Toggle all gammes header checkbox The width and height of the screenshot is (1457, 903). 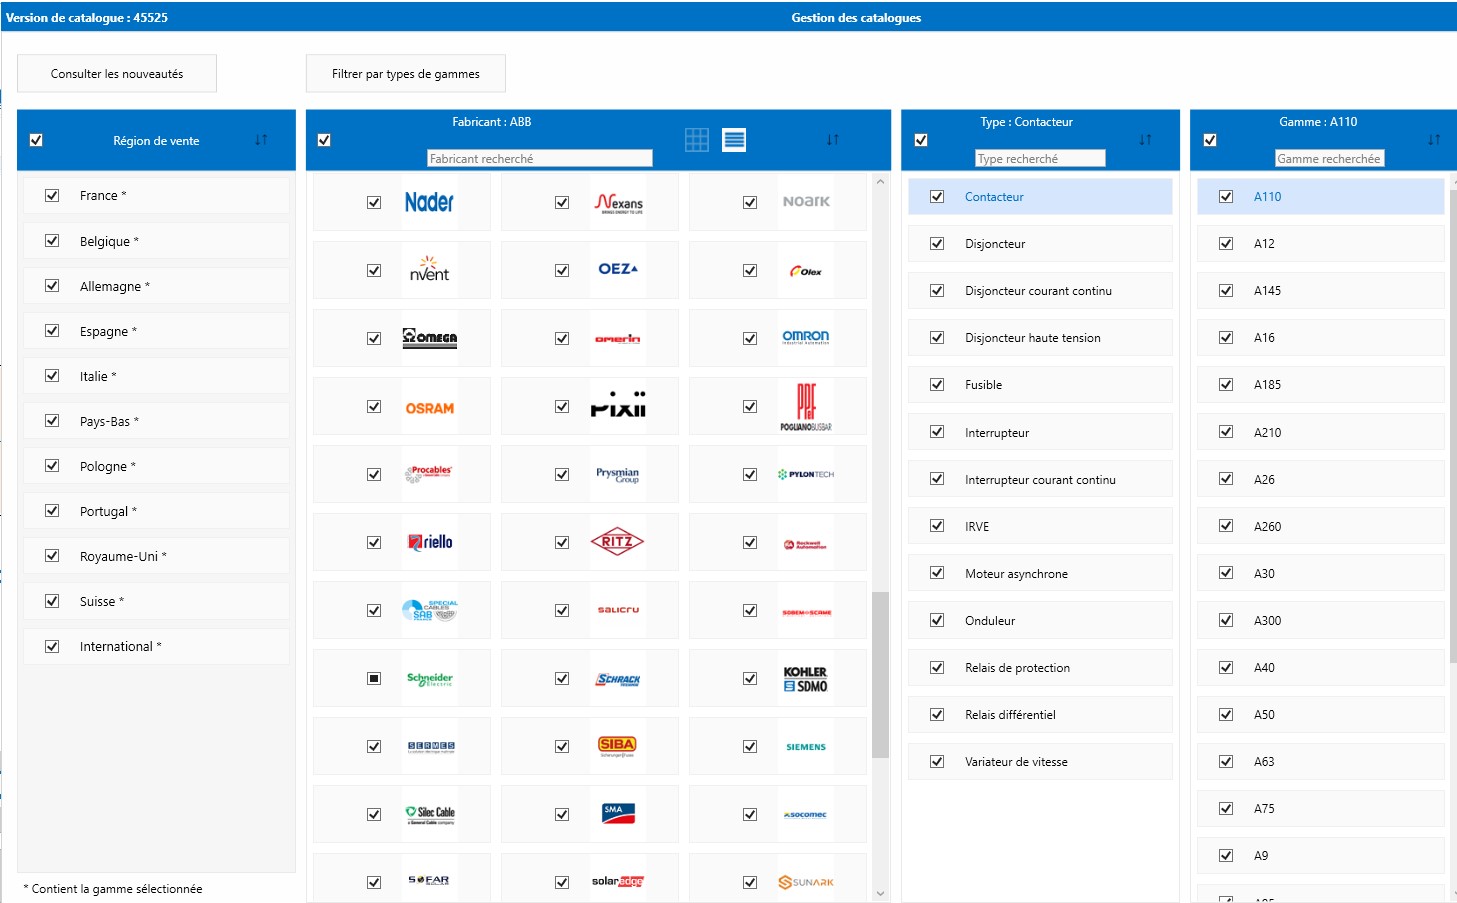point(1210,140)
